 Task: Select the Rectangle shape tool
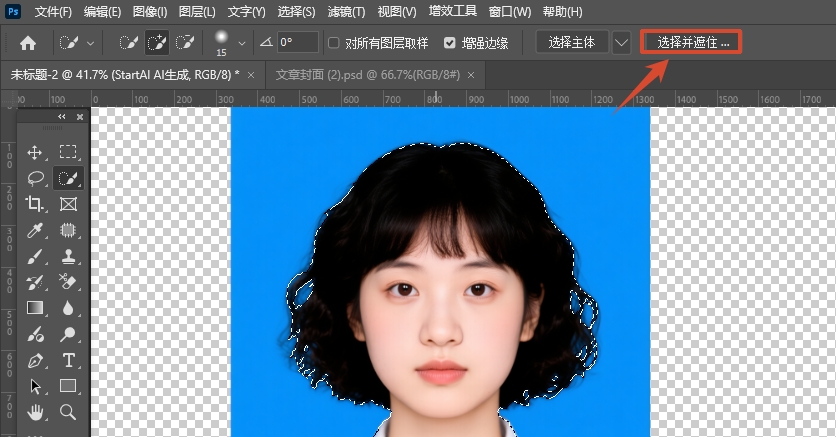(x=68, y=386)
